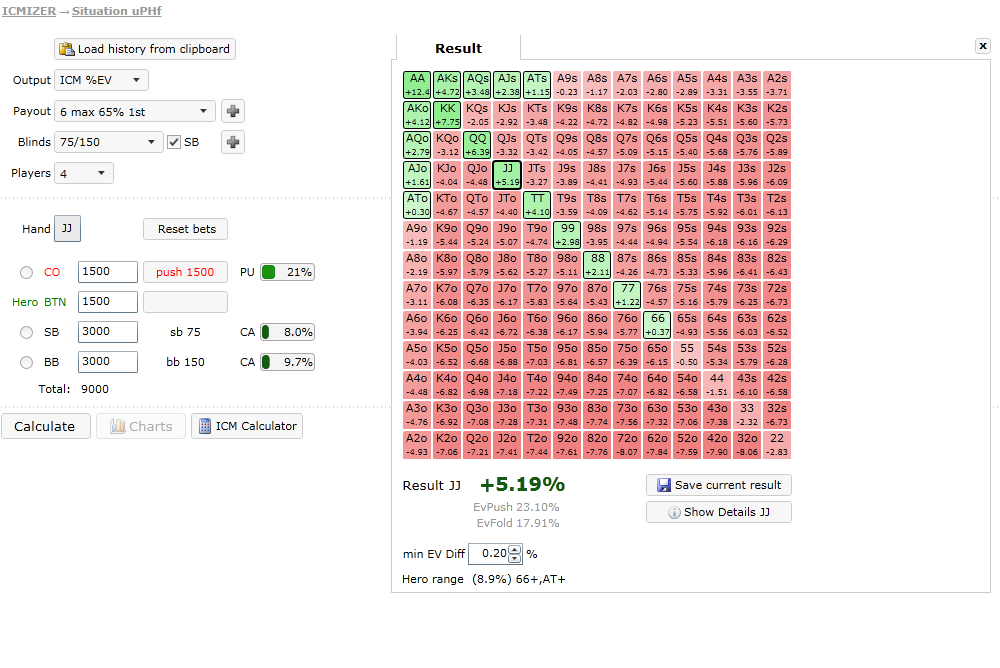Viewport: 1000px width, 668px height.
Task: Select the 22 cell in hand grid
Action: pyautogui.click(x=777, y=445)
